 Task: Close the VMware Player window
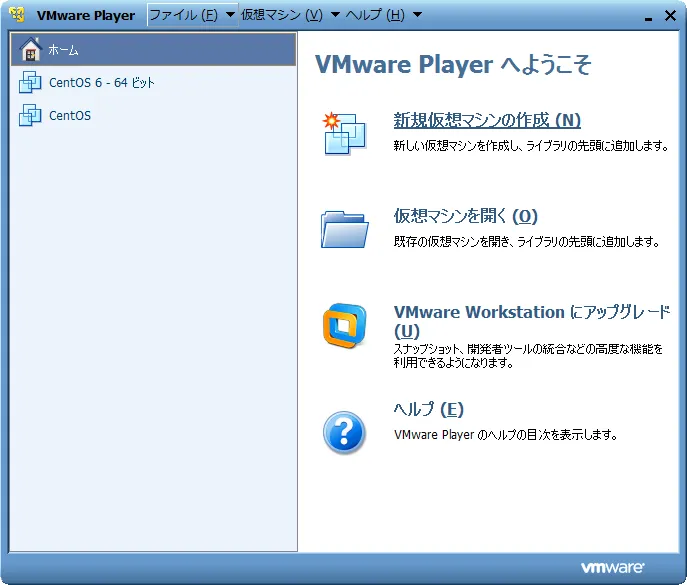tap(670, 15)
